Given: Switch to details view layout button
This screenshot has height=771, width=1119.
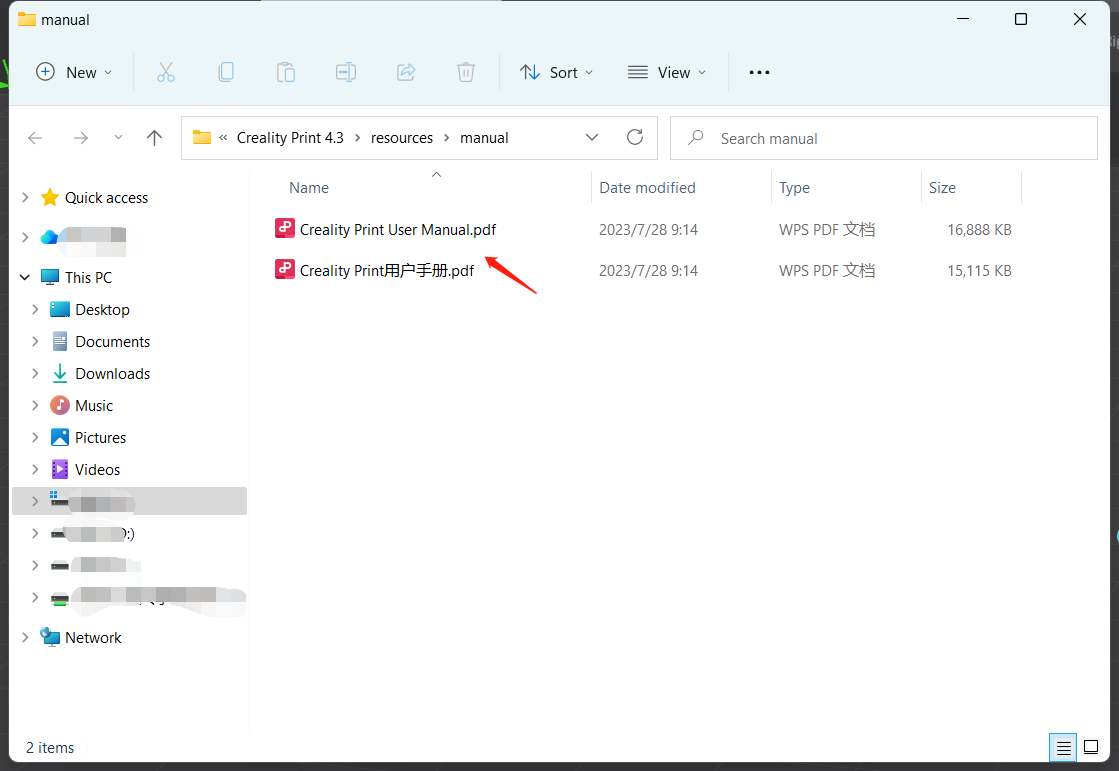Looking at the screenshot, I should pyautogui.click(x=1063, y=747).
